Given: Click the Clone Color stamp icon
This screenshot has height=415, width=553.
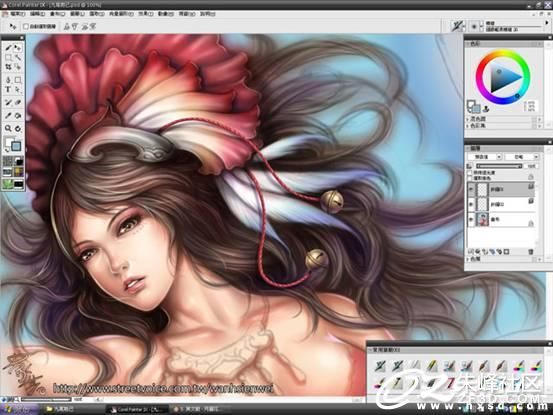Looking at the screenshot, I should [x=486, y=108].
